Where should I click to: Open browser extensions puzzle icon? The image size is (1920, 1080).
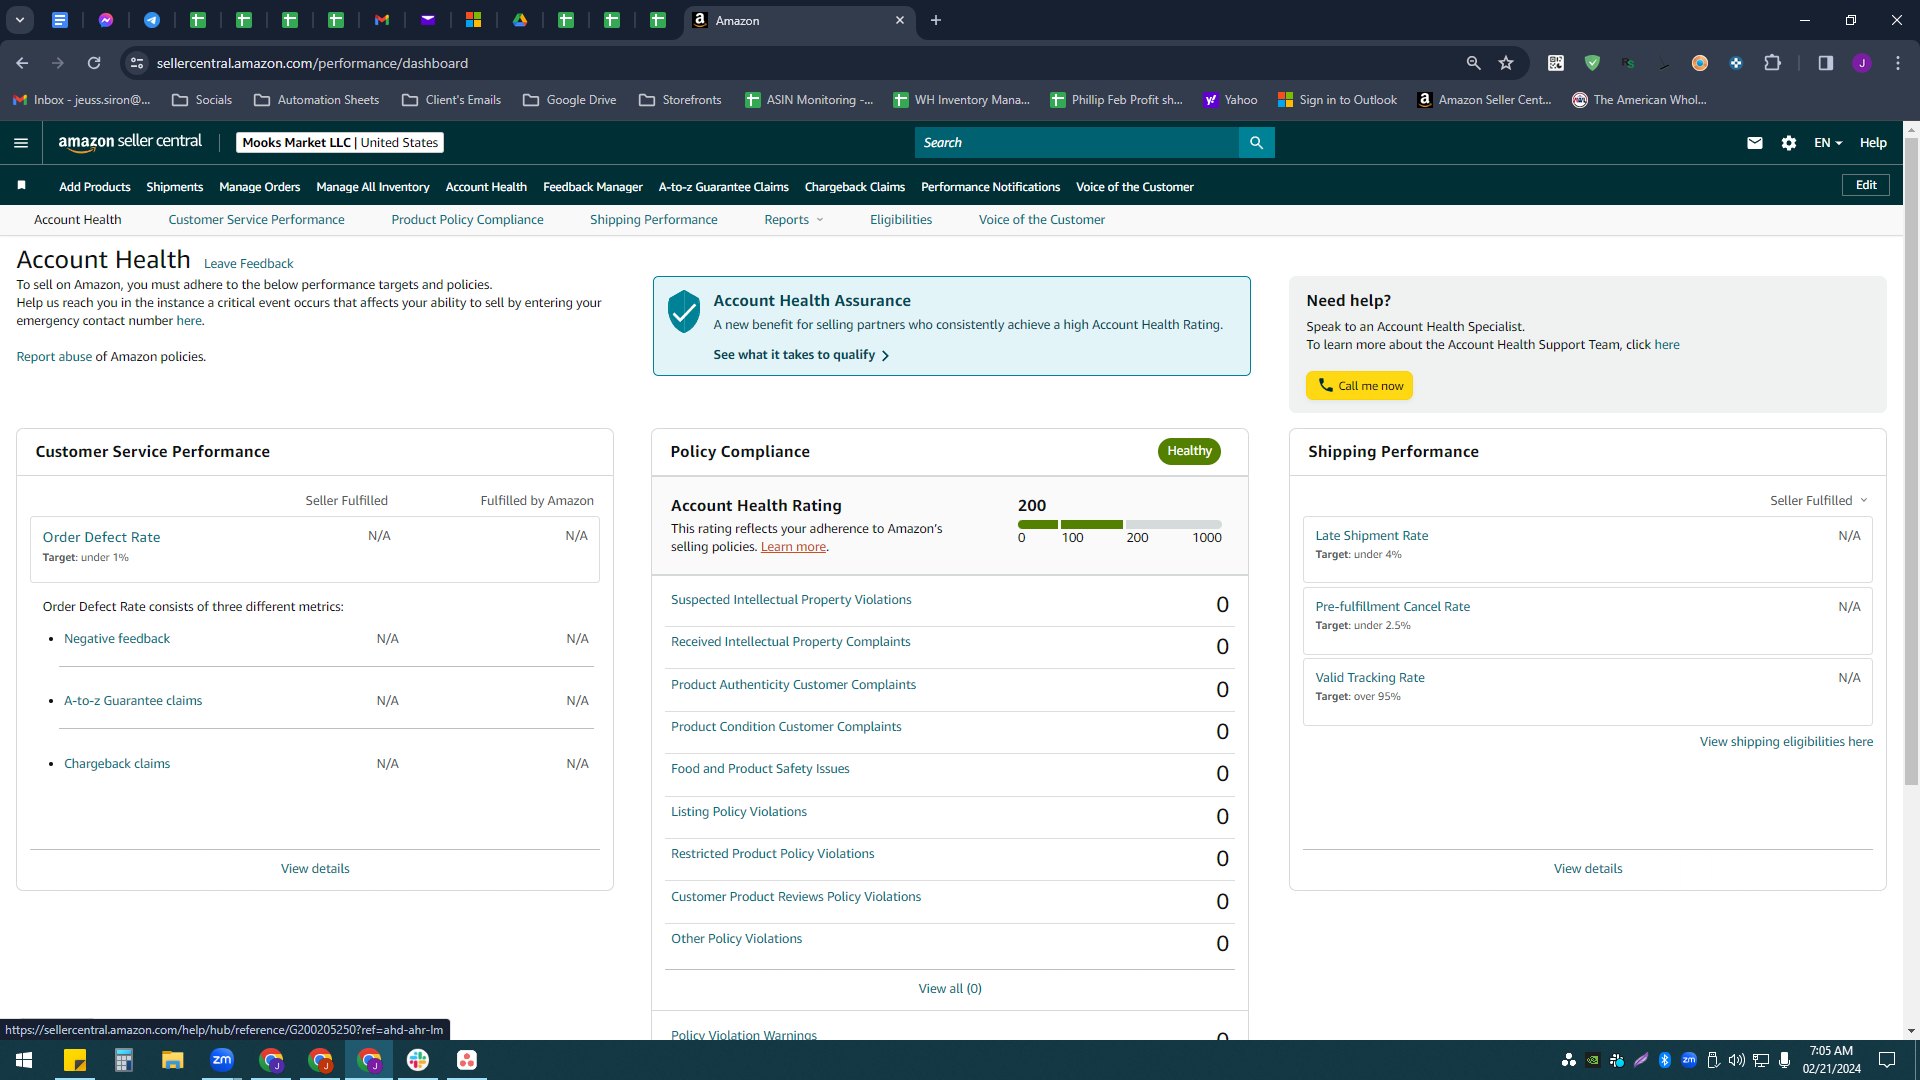coord(1773,63)
